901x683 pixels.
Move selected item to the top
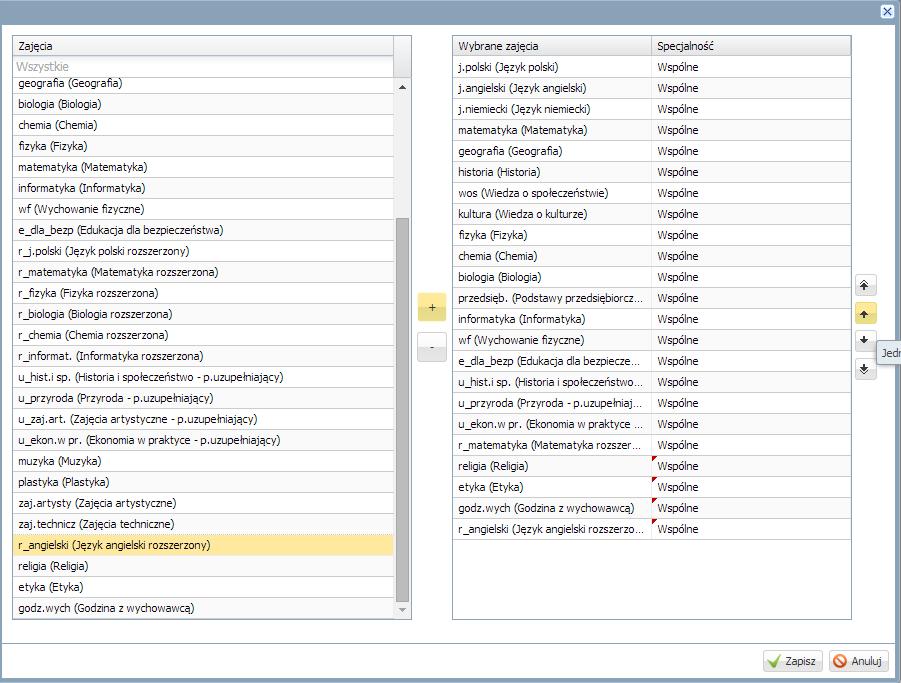coord(864,285)
